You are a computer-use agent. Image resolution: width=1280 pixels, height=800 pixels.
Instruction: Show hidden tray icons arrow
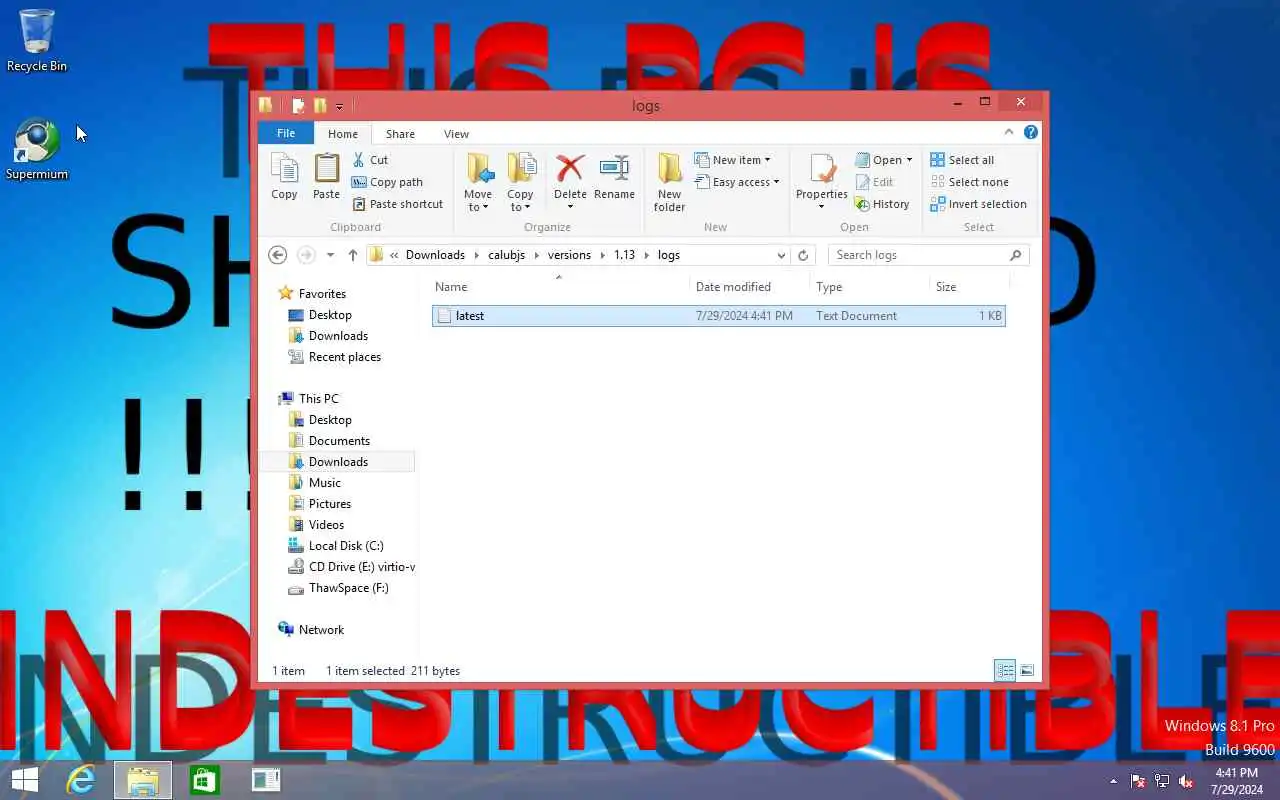tap(1114, 781)
